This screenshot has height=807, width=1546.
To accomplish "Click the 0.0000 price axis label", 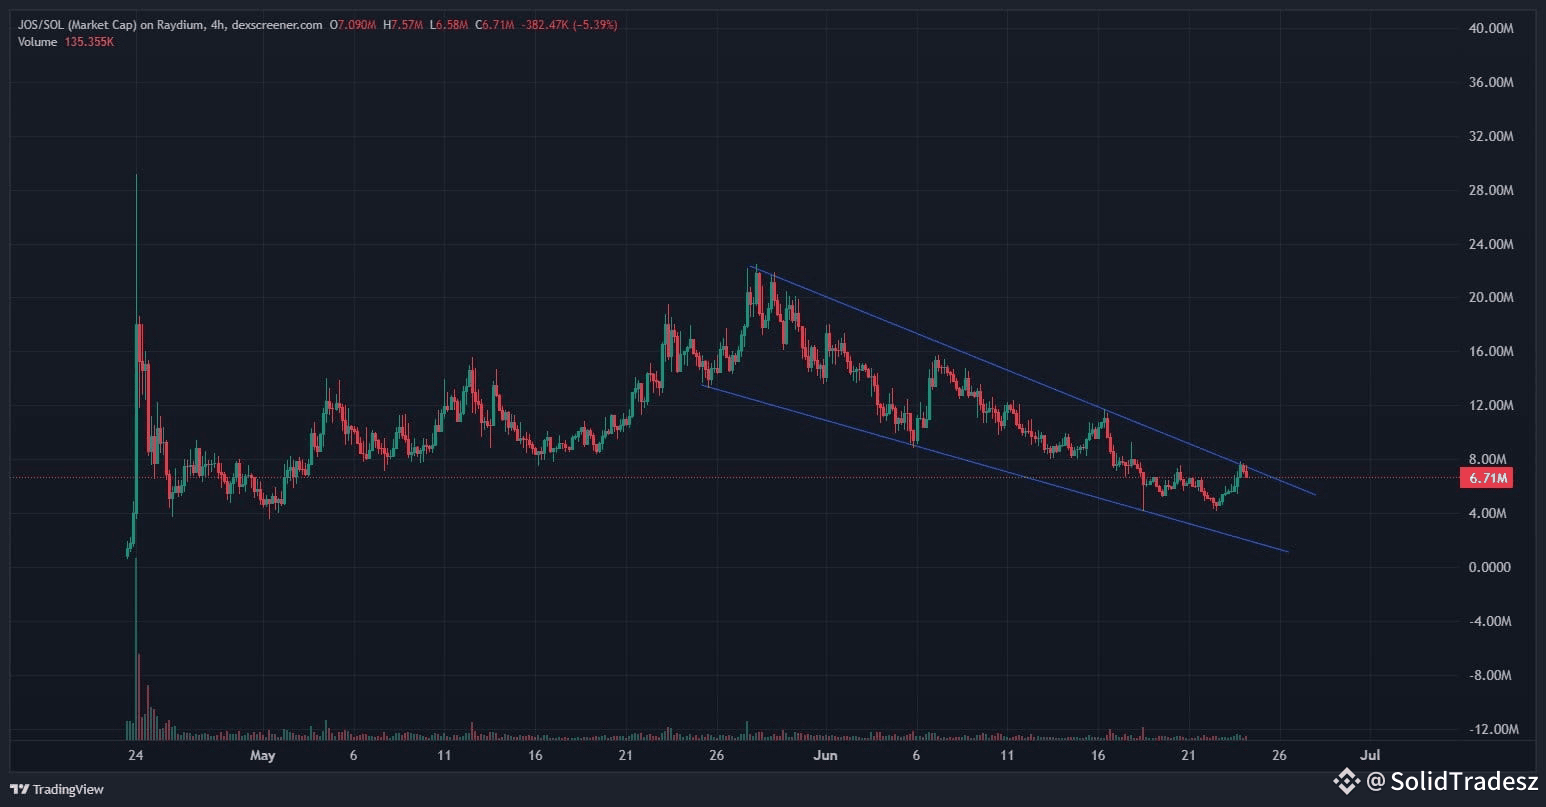I will (x=1490, y=567).
